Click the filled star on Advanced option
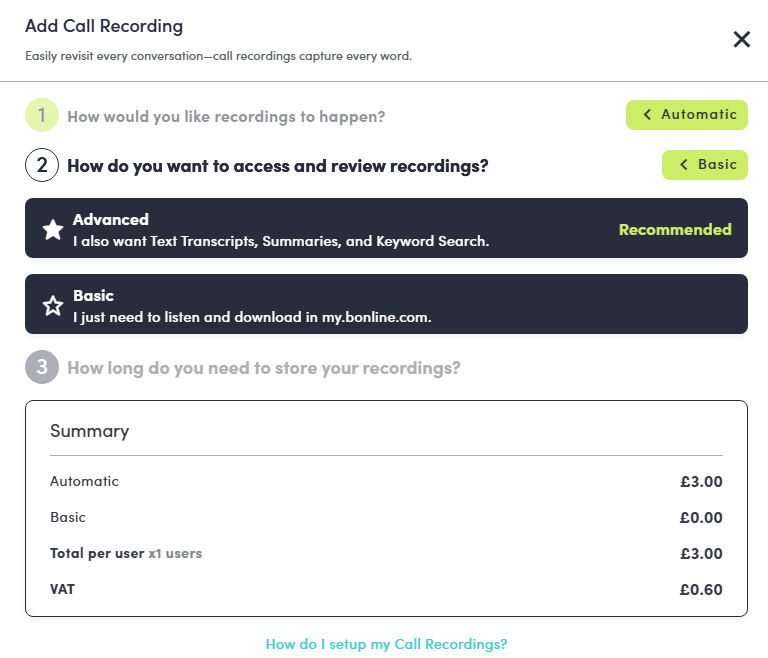 [53, 230]
